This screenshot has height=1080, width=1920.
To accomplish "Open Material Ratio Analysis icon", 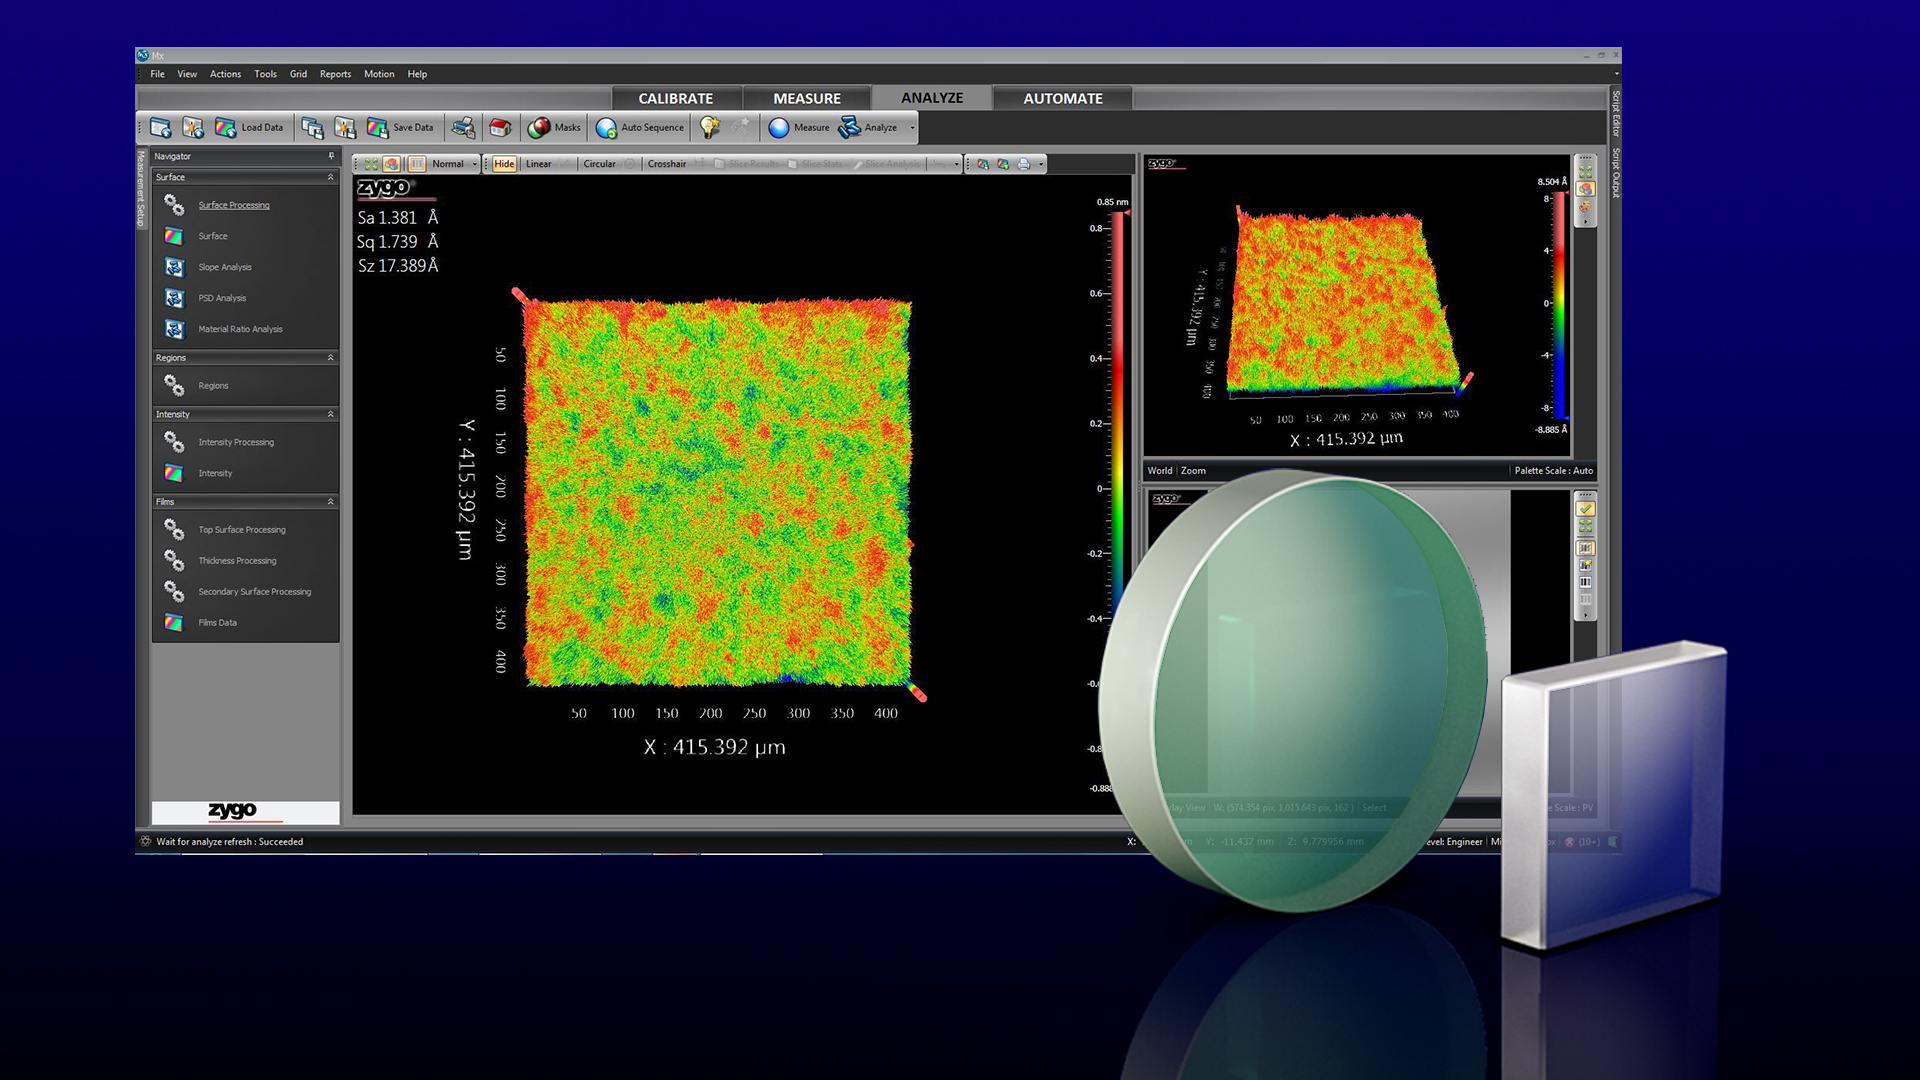I will [174, 329].
